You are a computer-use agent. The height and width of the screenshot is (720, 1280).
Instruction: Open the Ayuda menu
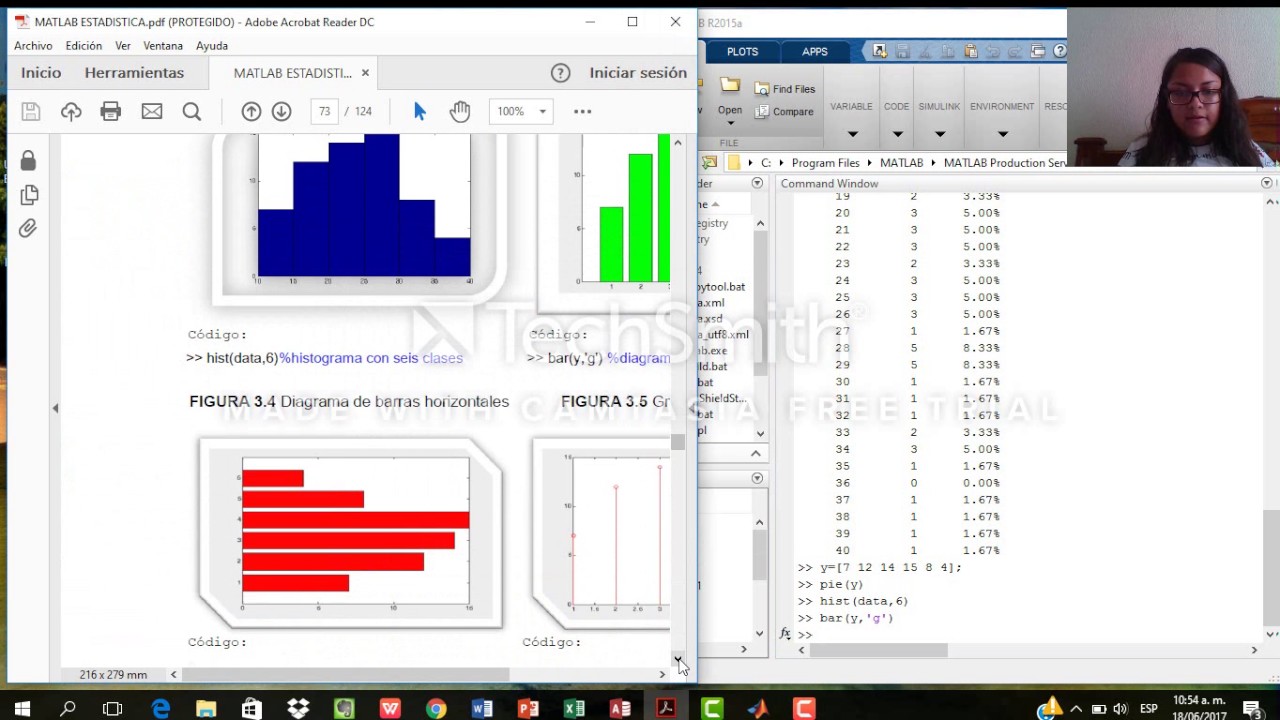tap(212, 46)
